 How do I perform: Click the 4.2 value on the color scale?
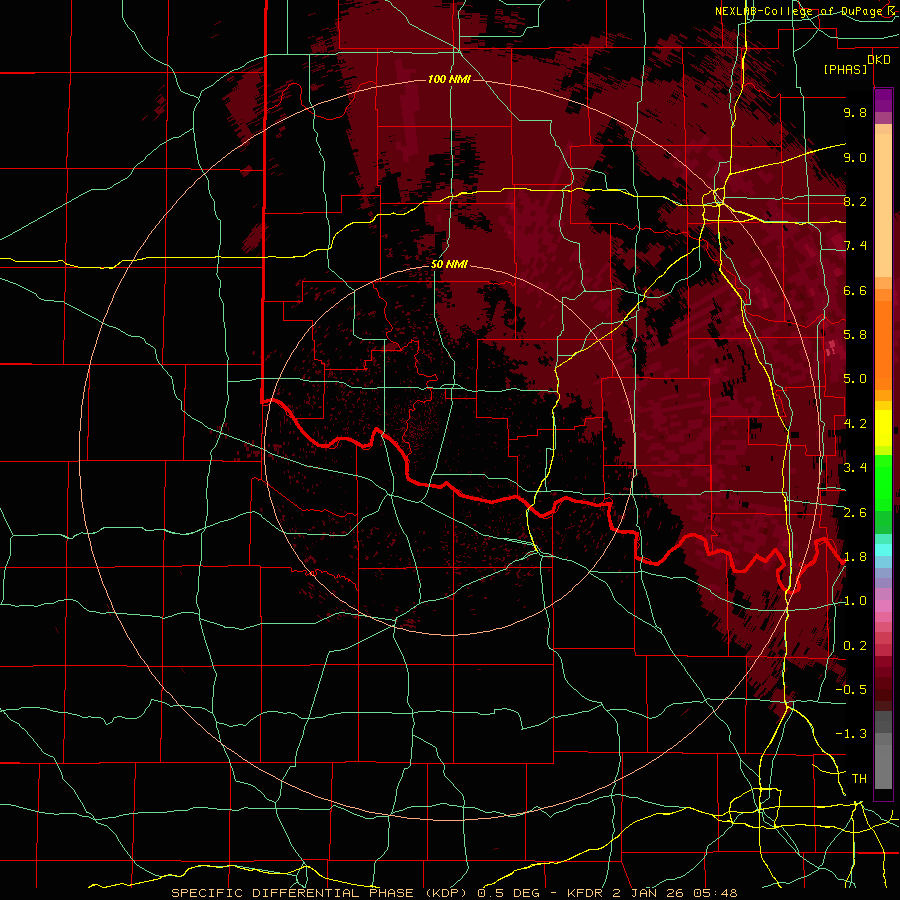[x=855, y=424]
